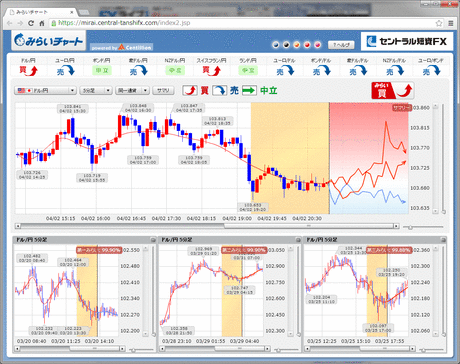460x364 pixels.
Task: Choose the black theme ball
Action: [x=286, y=44]
